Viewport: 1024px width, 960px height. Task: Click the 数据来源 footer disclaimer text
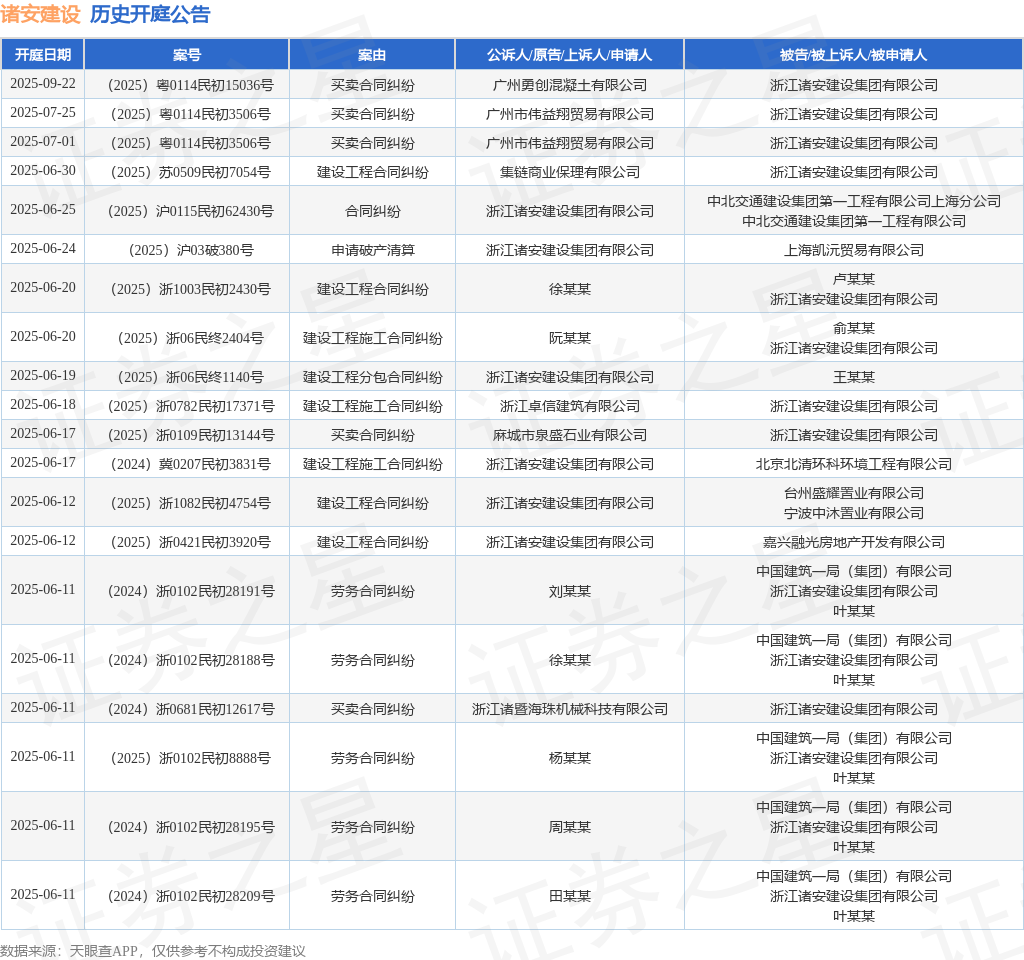[x=153, y=951]
